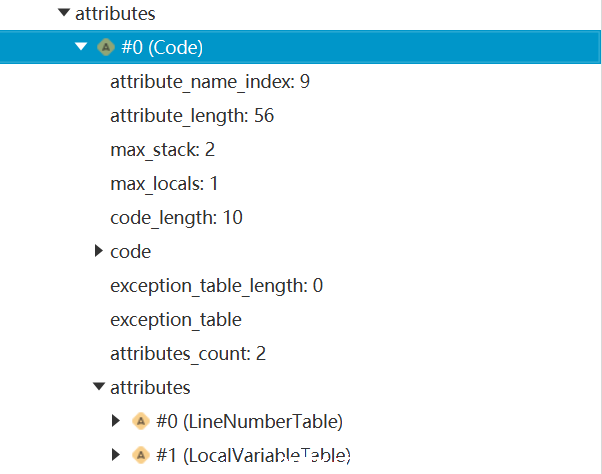The image size is (602, 474).
Task: Click the LineNumberTable attribute icon
Action: pyautogui.click(x=141, y=421)
